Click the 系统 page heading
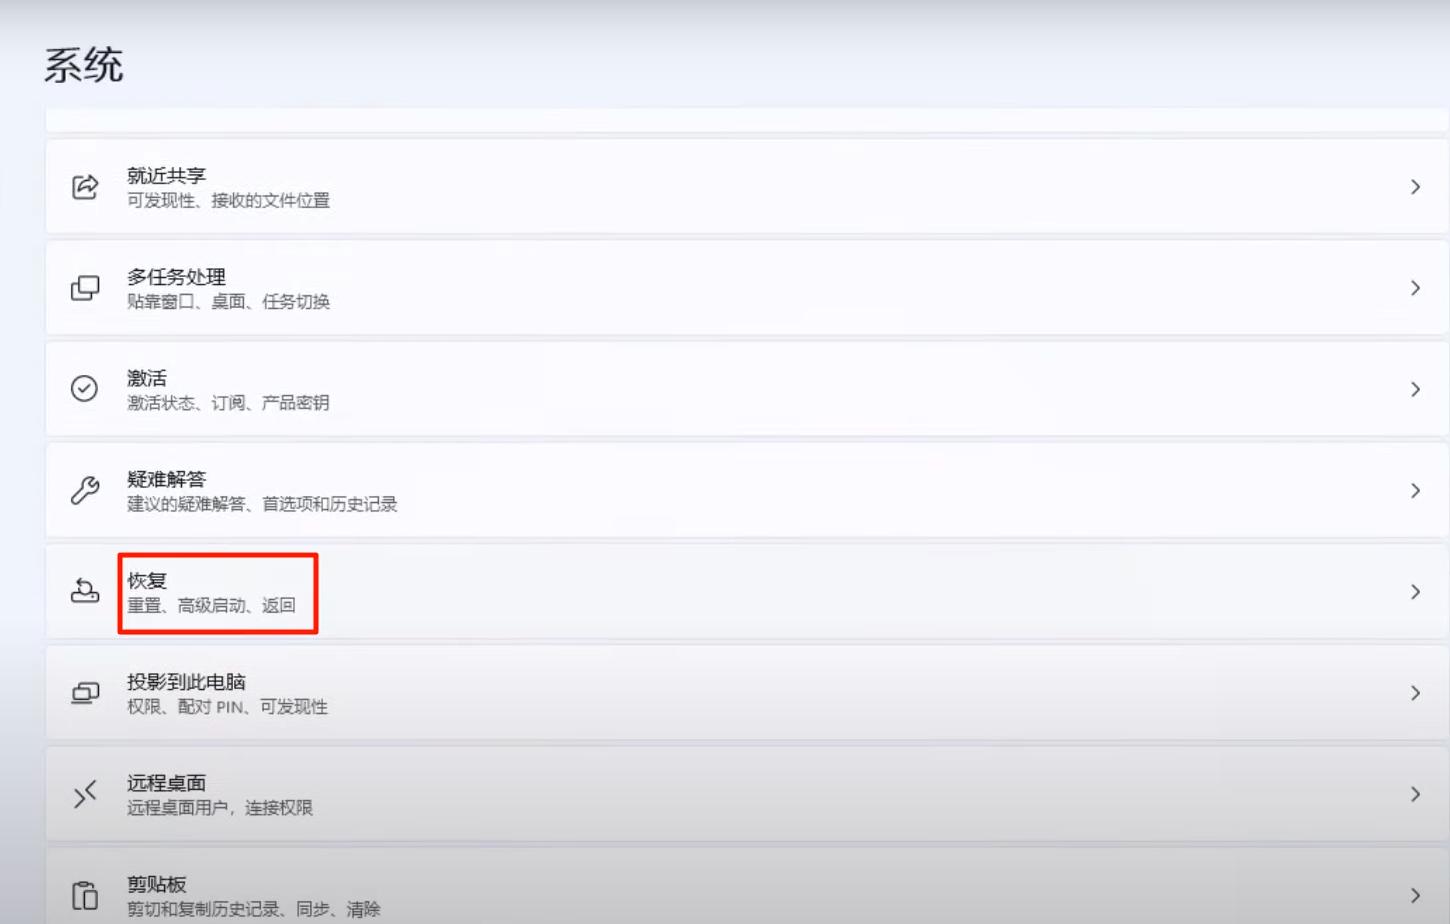 (x=84, y=65)
